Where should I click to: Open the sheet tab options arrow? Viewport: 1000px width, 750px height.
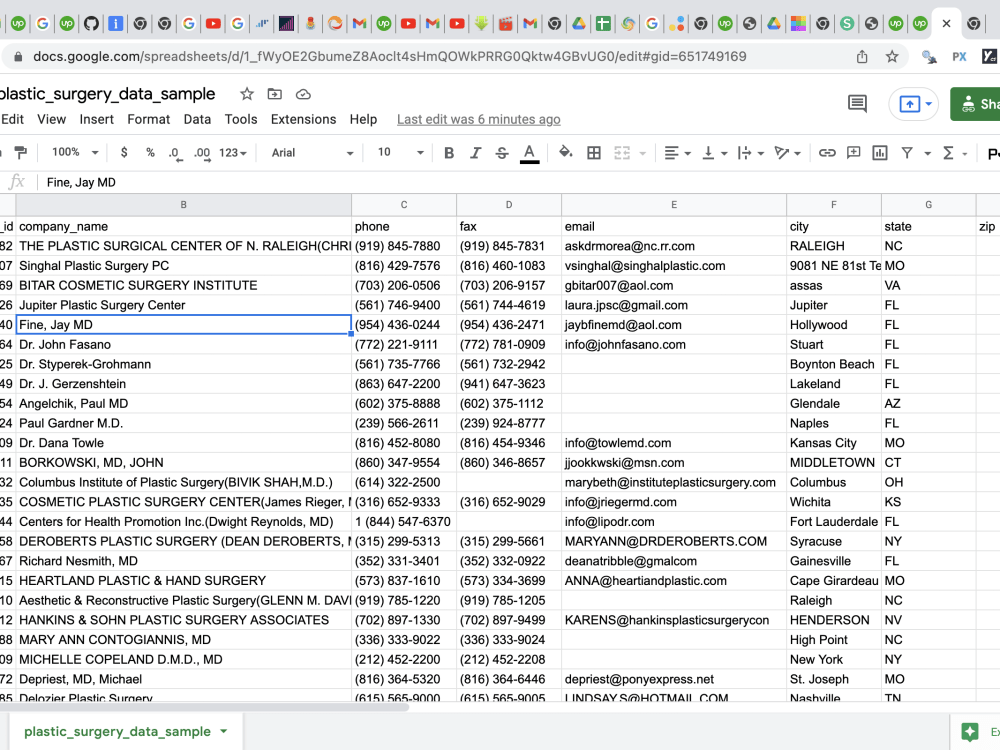224,732
